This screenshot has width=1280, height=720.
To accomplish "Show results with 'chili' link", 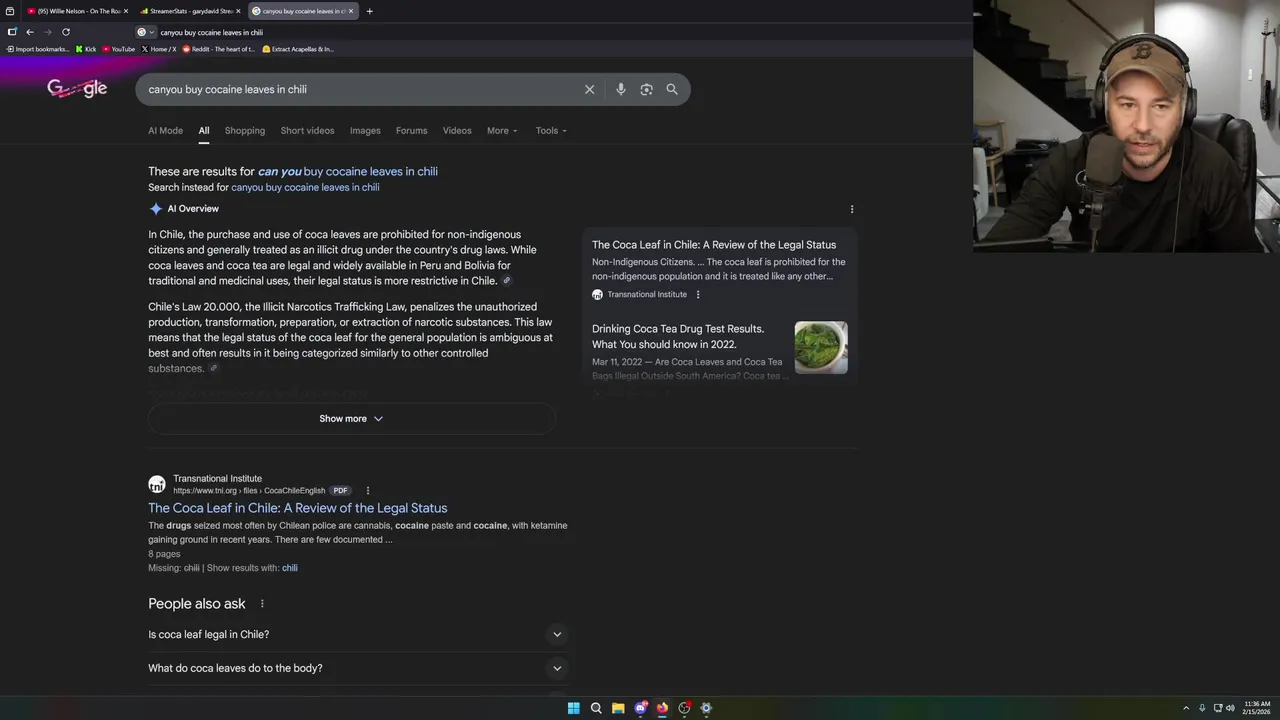I will tap(290, 568).
